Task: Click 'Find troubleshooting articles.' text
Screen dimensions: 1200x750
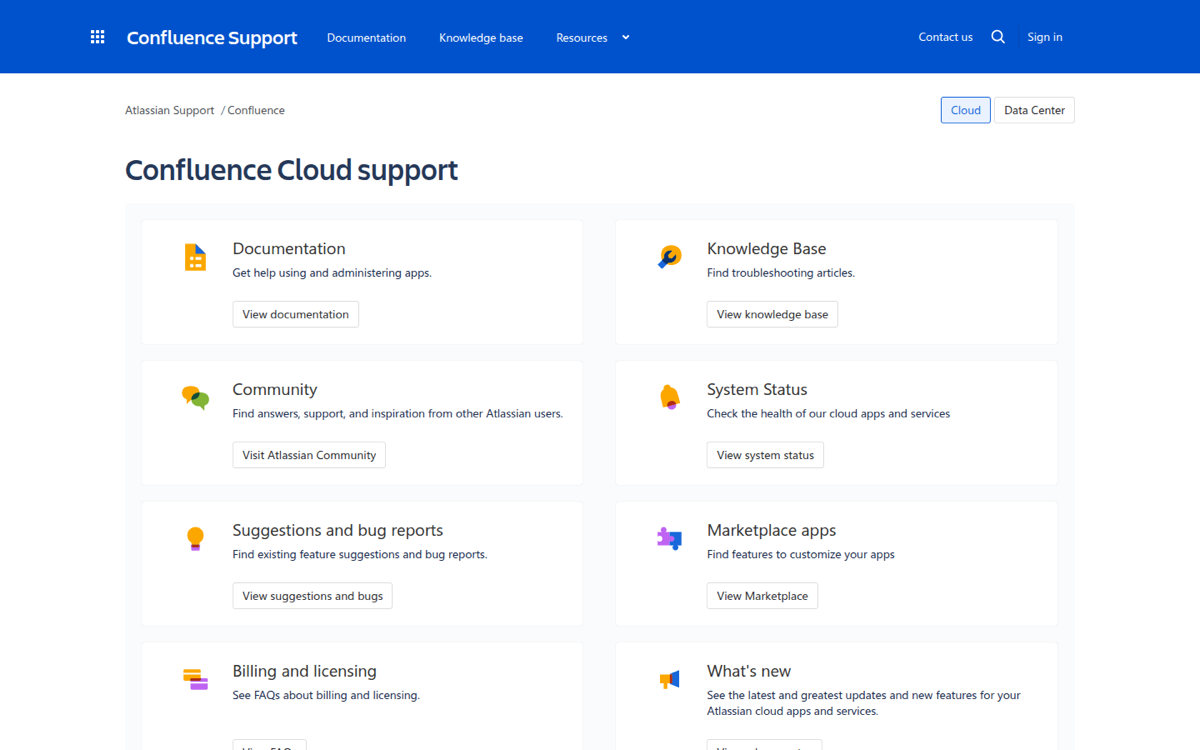Action: [781, 273]
